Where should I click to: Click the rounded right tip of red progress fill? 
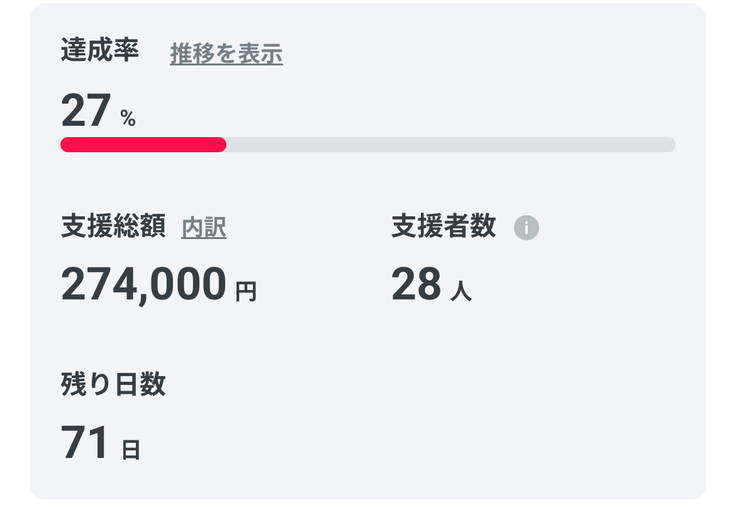(x=222, y=145)
